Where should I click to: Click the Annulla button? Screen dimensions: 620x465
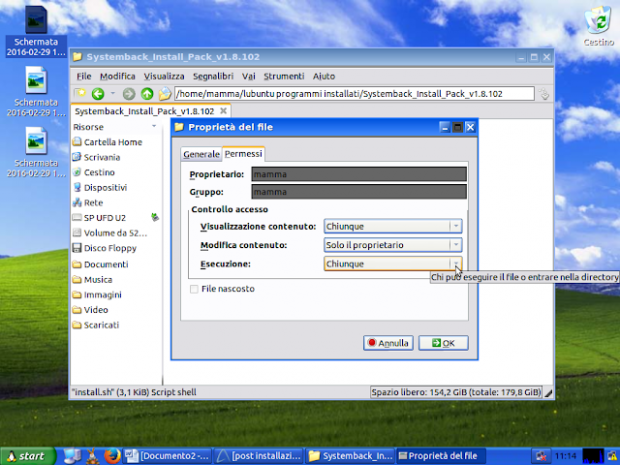point(388,343)
